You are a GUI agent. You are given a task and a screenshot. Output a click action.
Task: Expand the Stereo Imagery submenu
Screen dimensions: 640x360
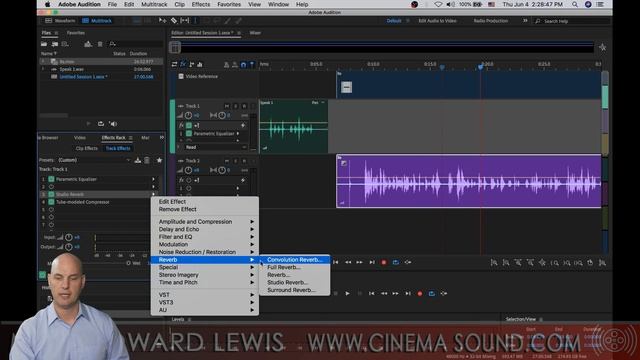click(204, 275)
